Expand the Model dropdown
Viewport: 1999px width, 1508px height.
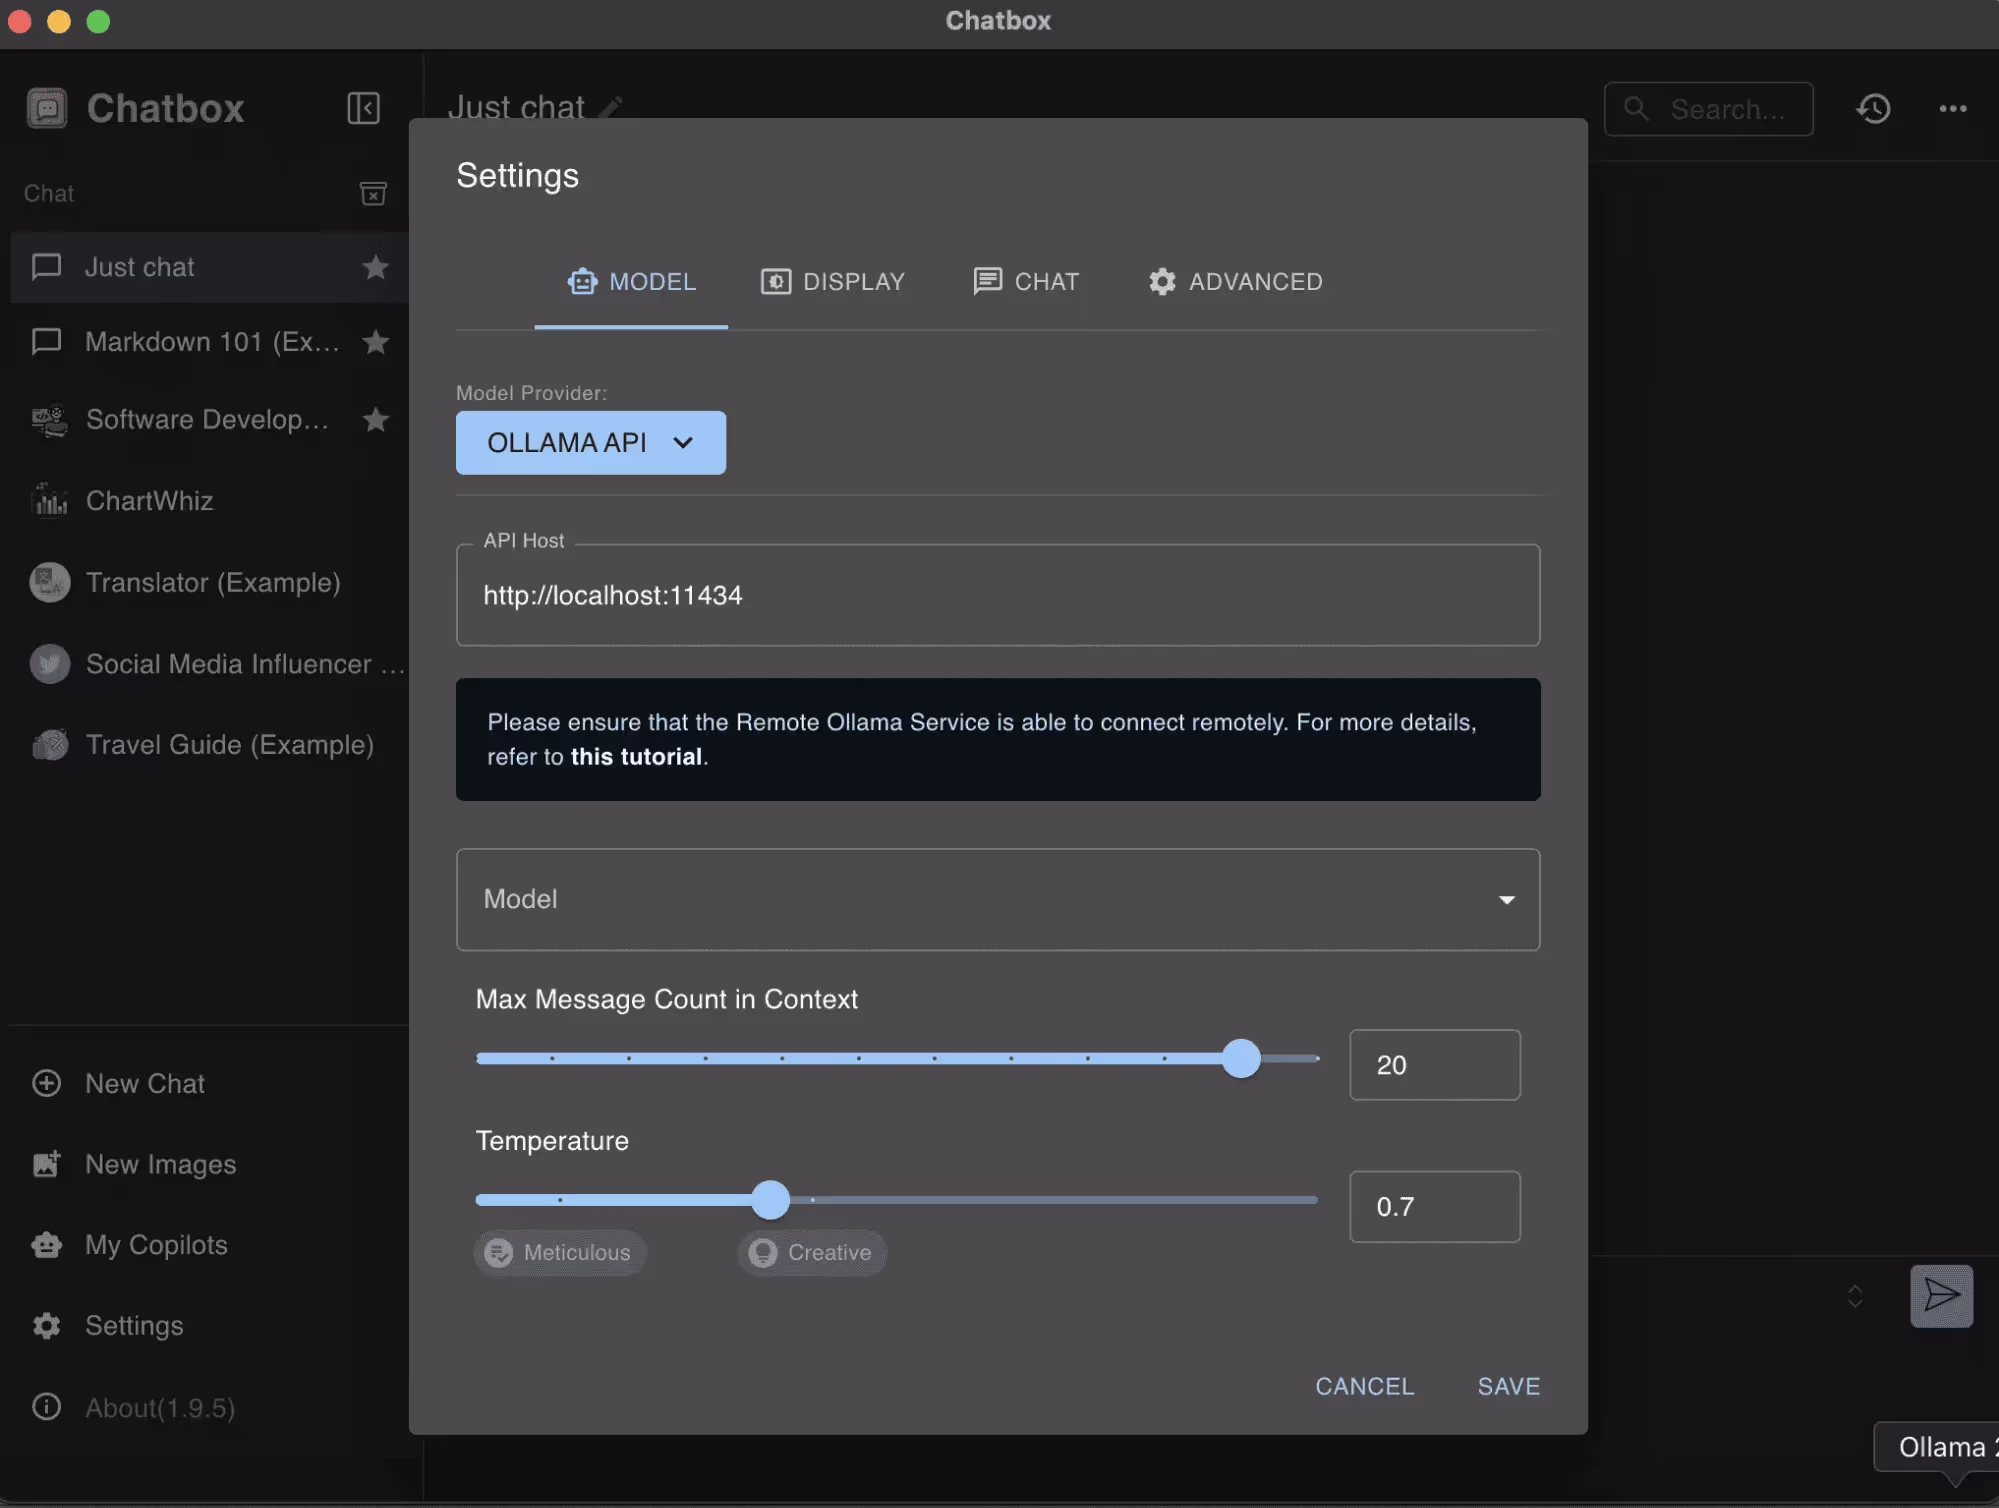click(997, 899)
